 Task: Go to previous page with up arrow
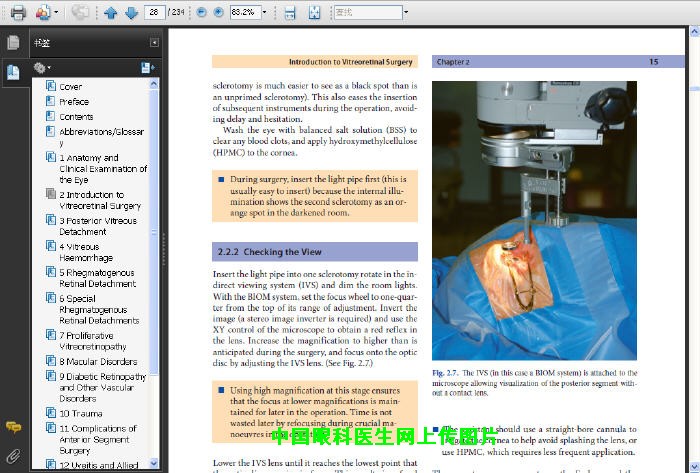click(110, 12)
